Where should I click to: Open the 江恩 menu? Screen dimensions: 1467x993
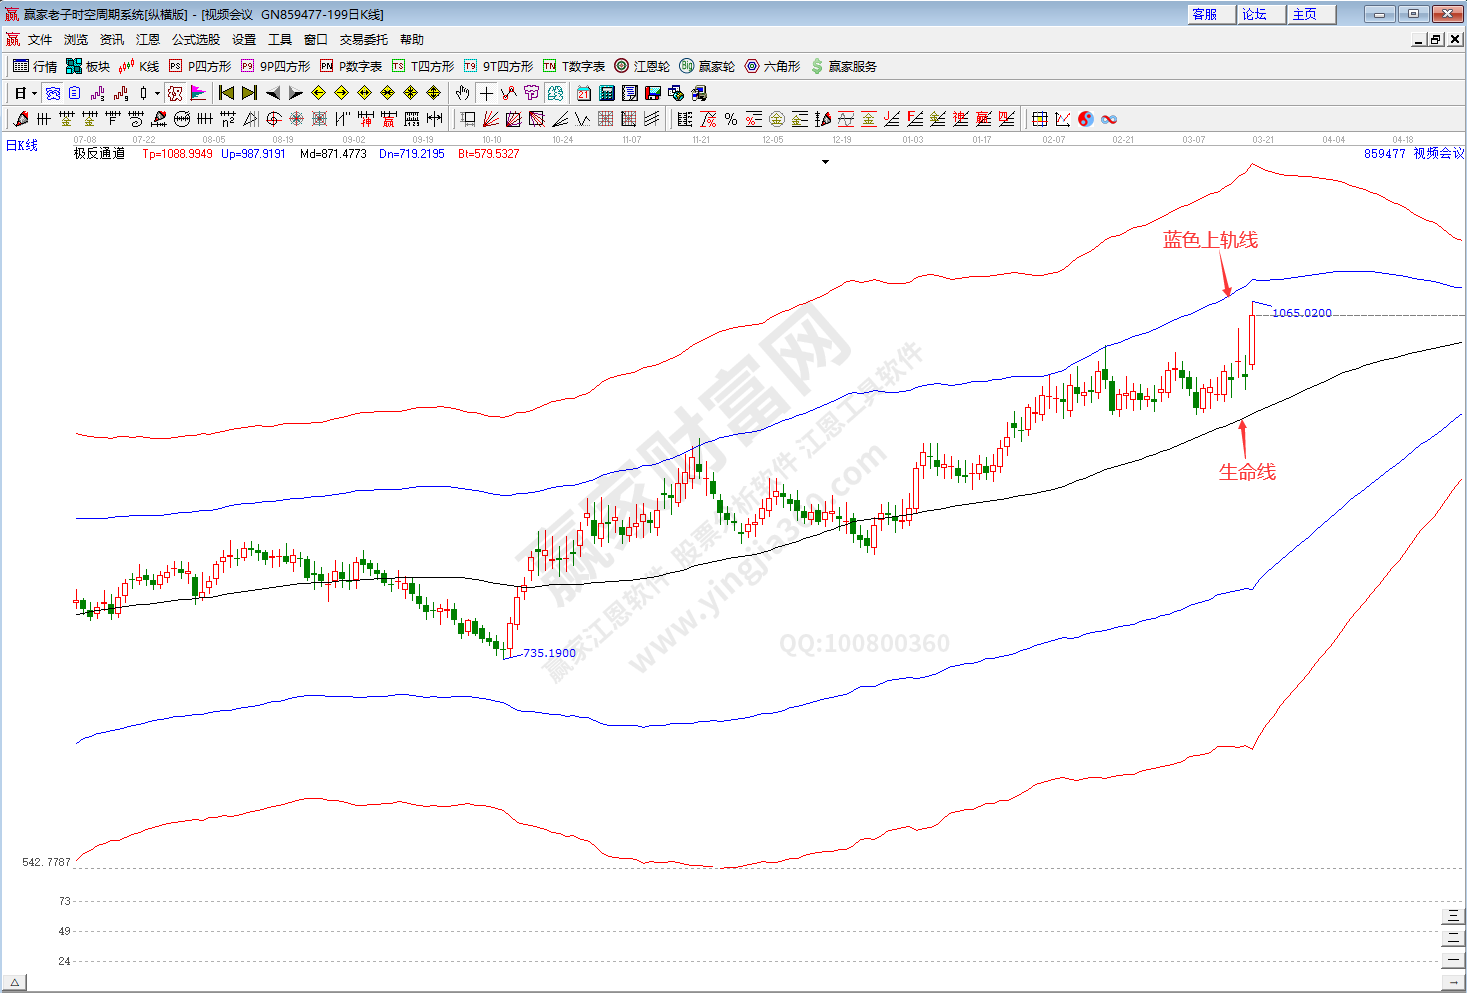click(x=148, y=40)
